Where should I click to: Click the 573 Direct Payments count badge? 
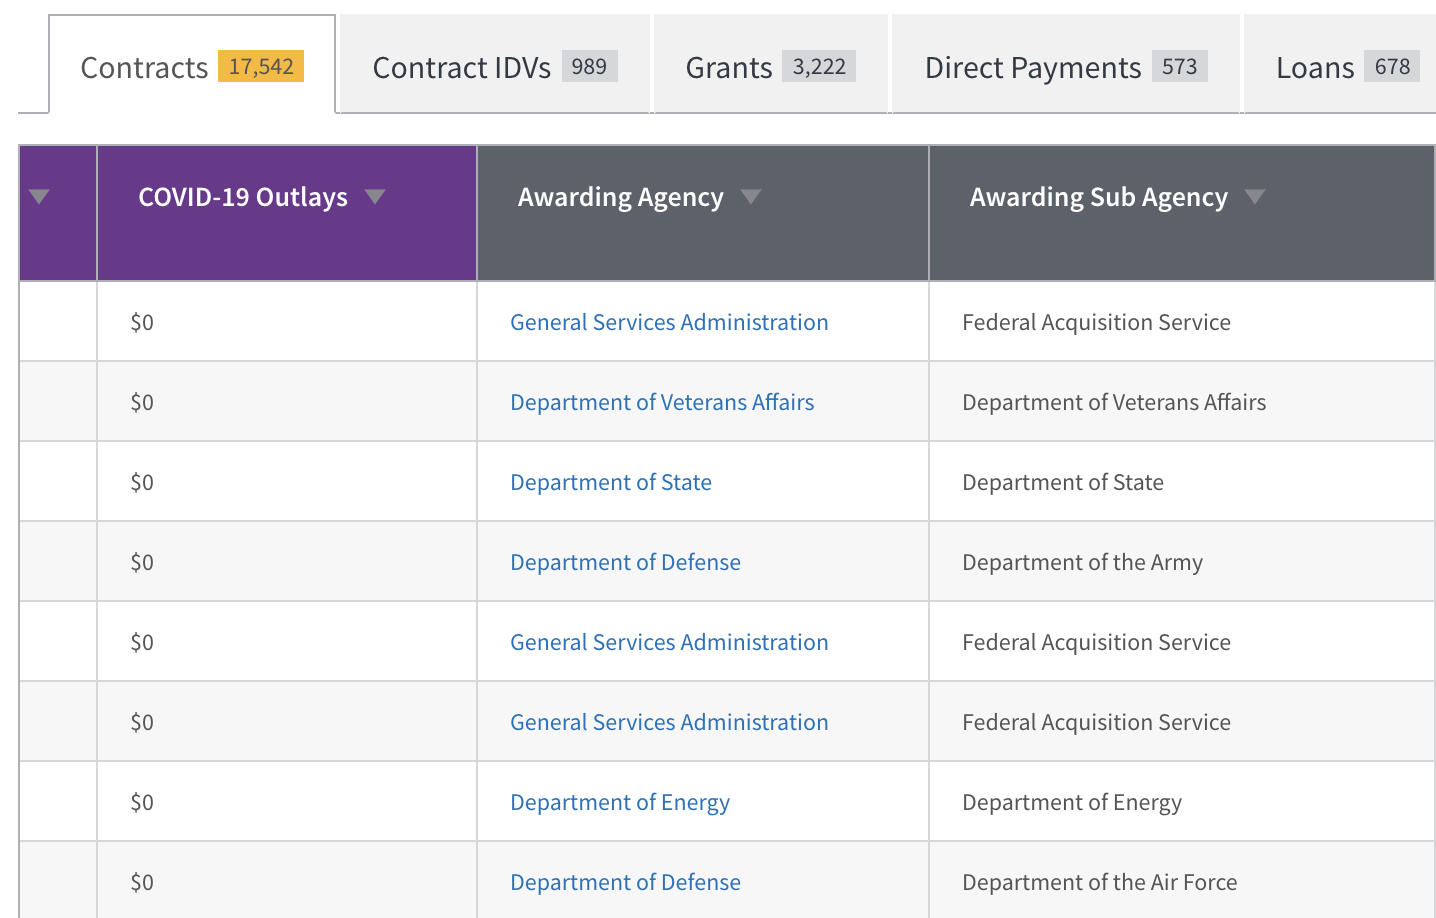click(x=1180, y=66)
